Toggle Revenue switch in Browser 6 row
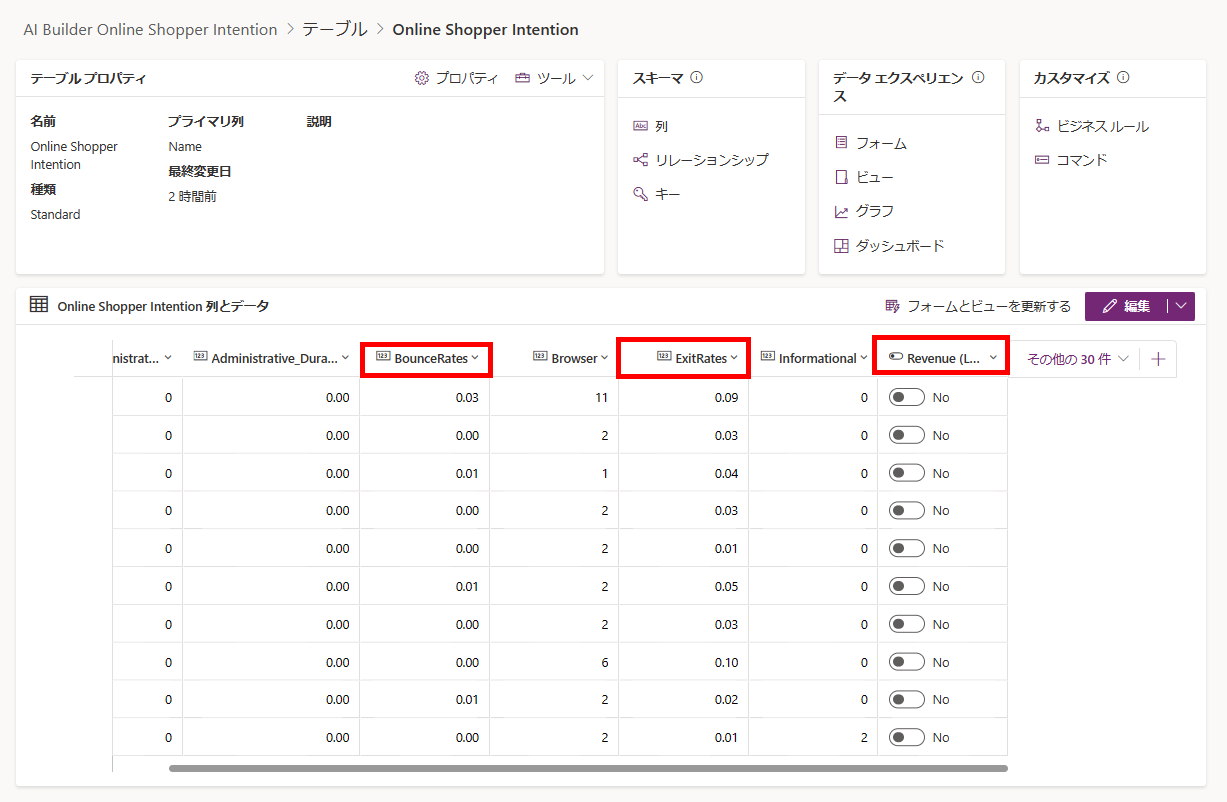Image resolution: width=1227 pixels, height=802 pixels. click(x=907, y=662)
